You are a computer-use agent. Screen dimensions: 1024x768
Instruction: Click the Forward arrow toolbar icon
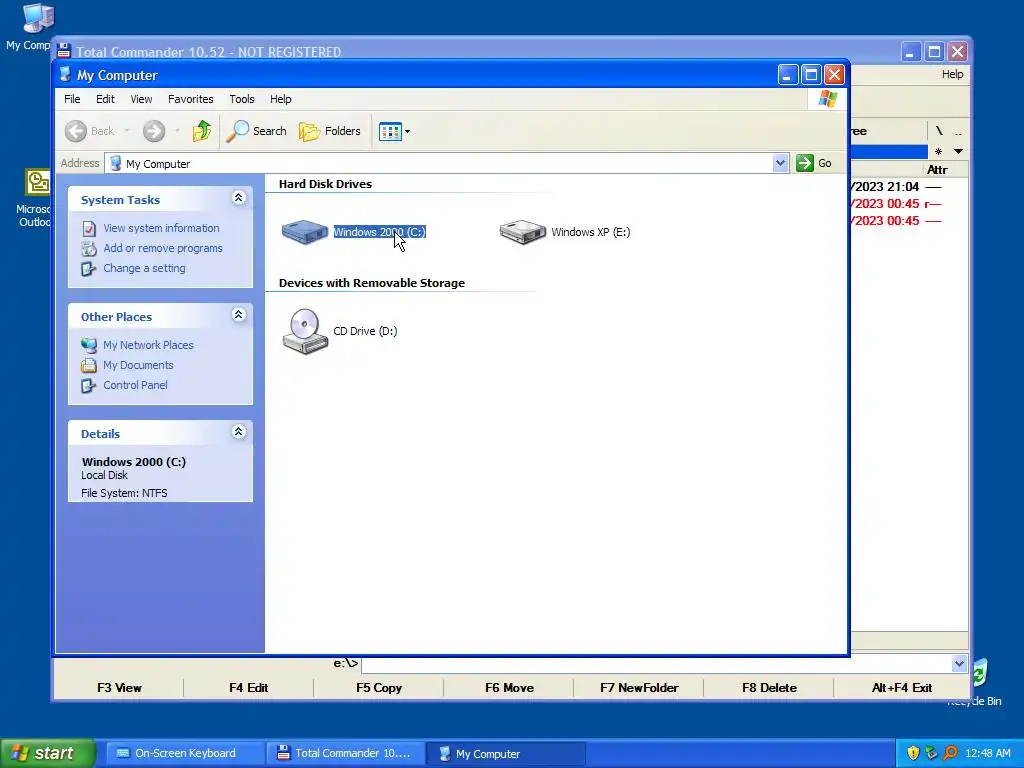(154, 131)
